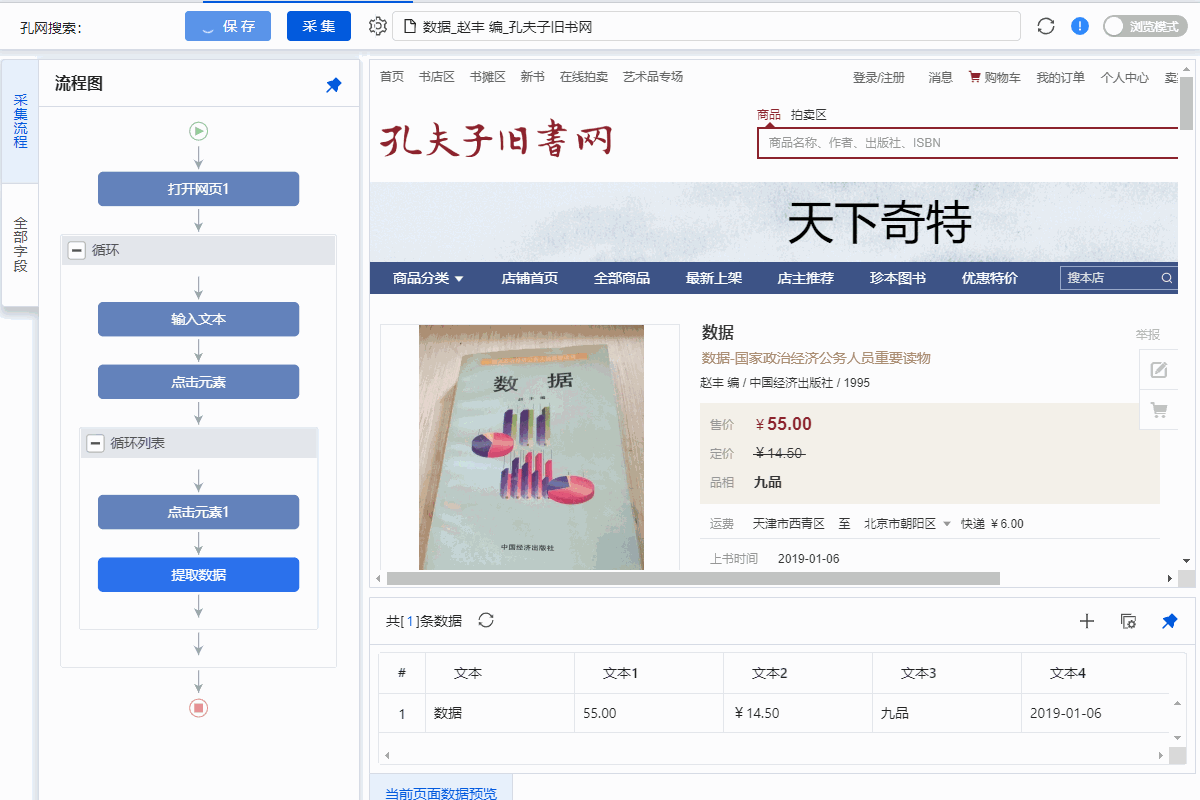Open the 店主推荐 nav item
This screenshot has width=1200, height=800.
[806, 278]
